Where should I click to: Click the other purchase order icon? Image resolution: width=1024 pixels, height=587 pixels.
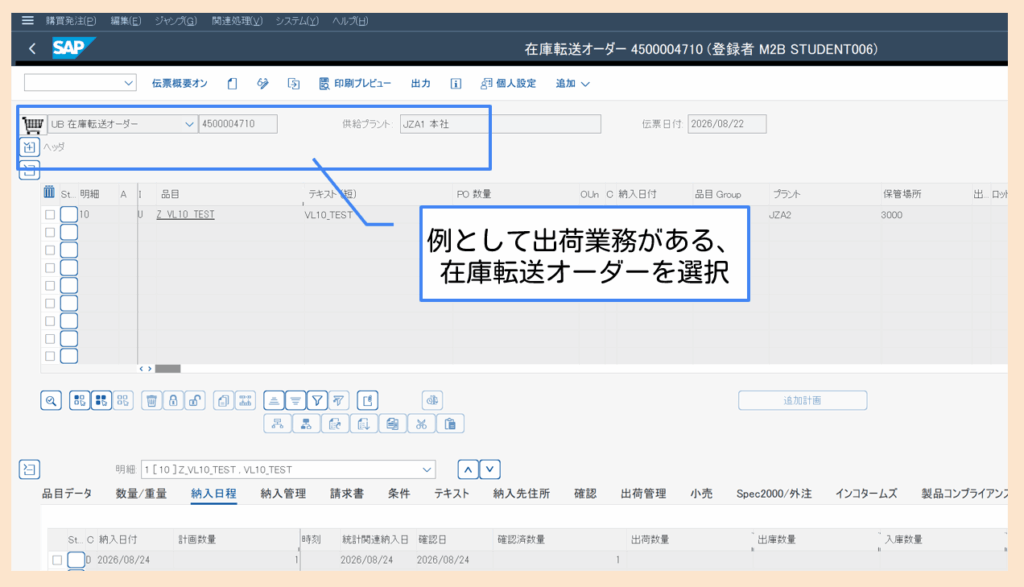tap(294, 84)
